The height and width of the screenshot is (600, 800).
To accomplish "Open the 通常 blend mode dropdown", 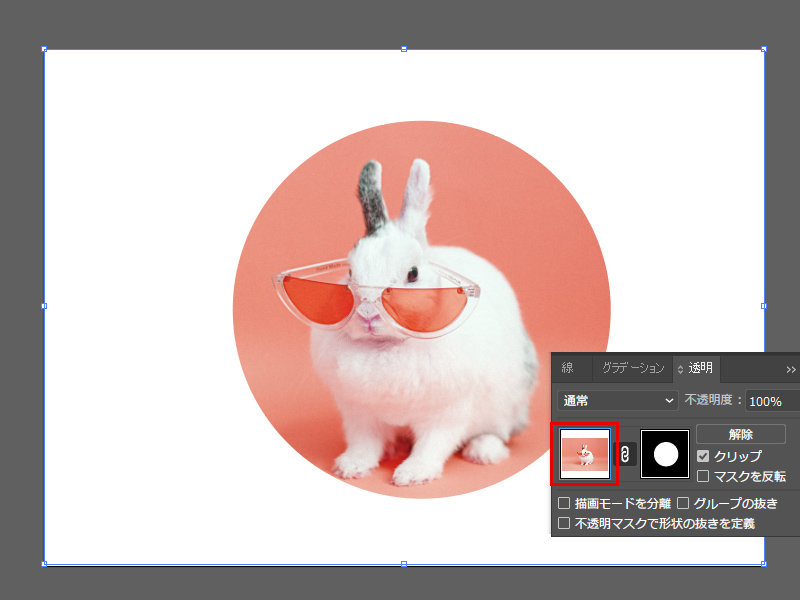I will [x=615, y=401].
